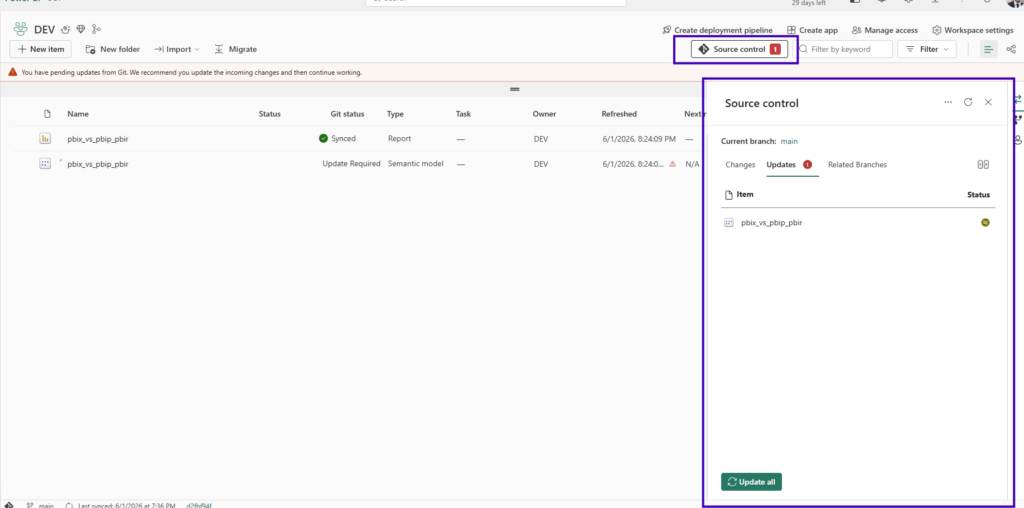Open the pbix_vs_pbip_pbir Report item name
1024x508 pixels.
pos(98,138)
